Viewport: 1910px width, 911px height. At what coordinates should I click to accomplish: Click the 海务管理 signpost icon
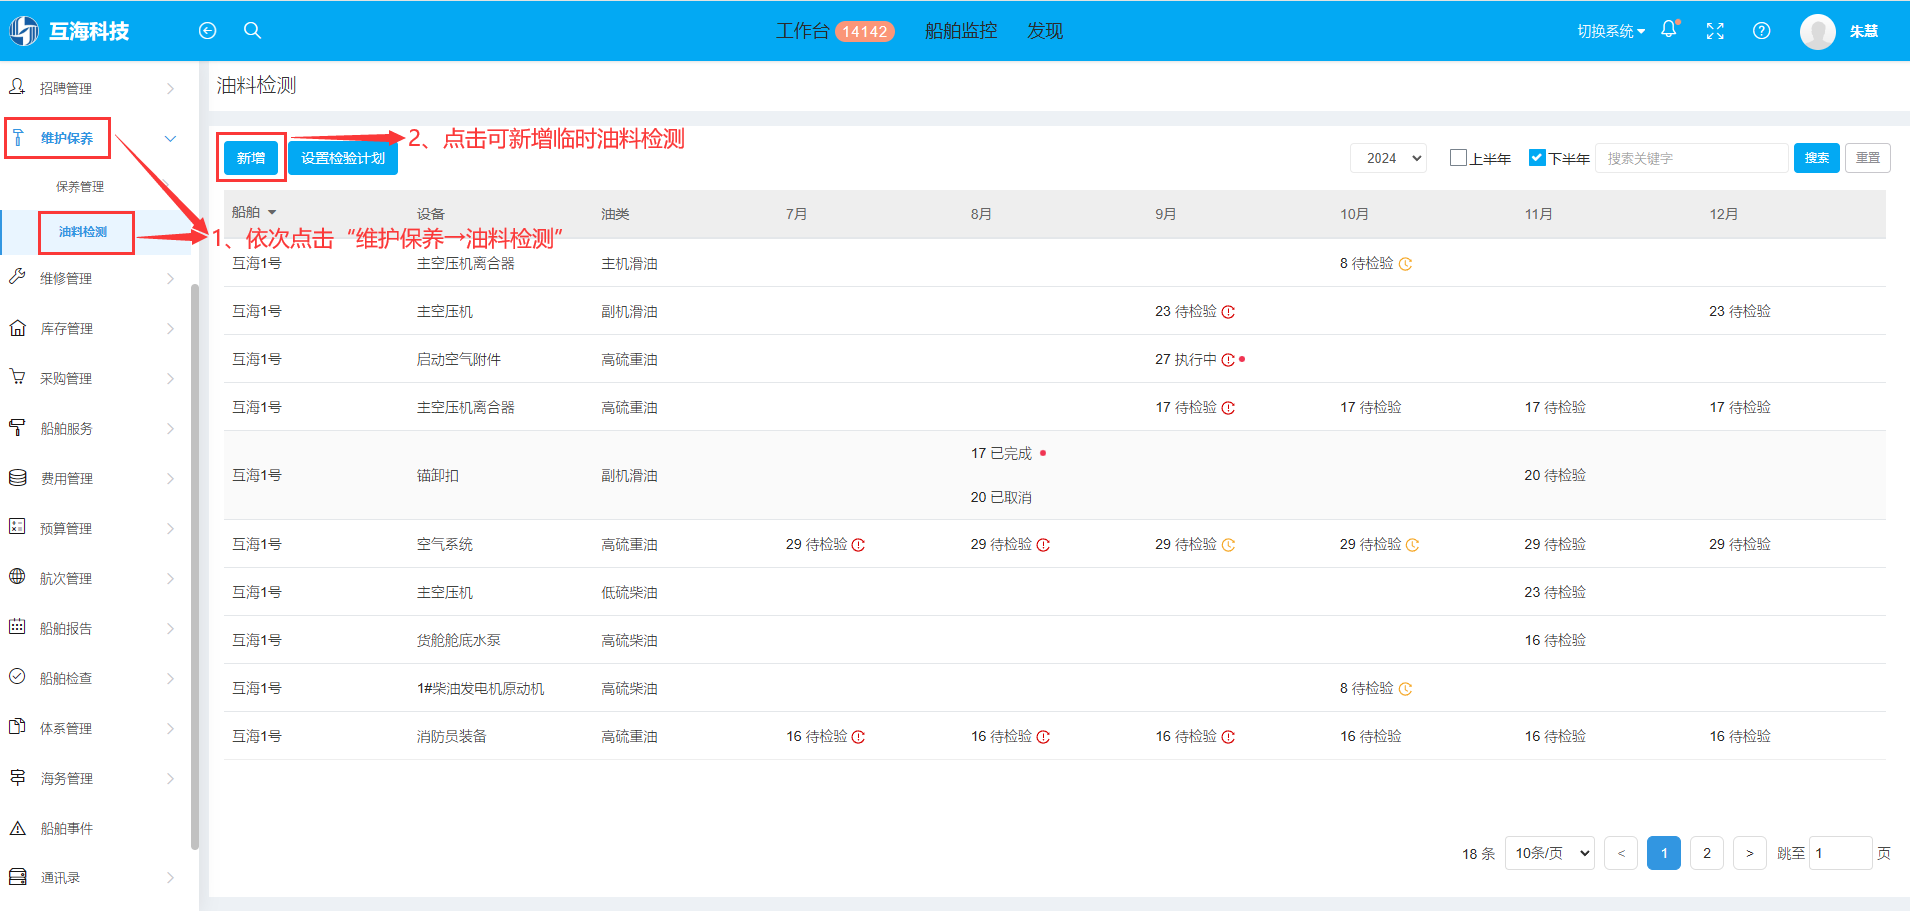(x=17, y=777)
